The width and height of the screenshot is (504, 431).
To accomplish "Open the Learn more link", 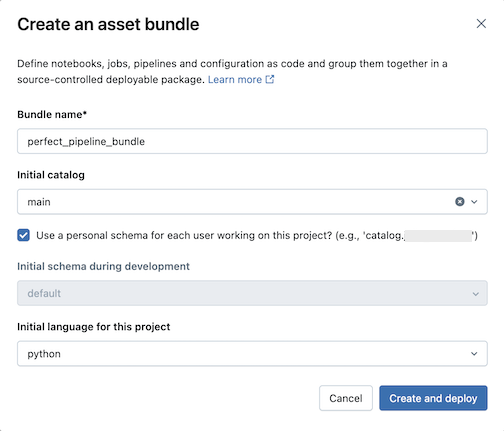I will pyautogui.click(x=235, y=80).
